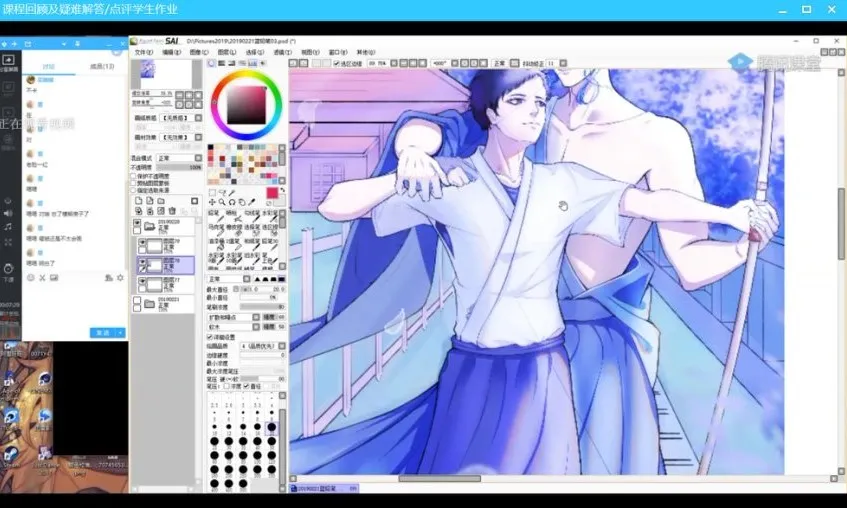
Task: Click the delete layer trash icon
Action: pyautogui.click(x=172, y=211)
